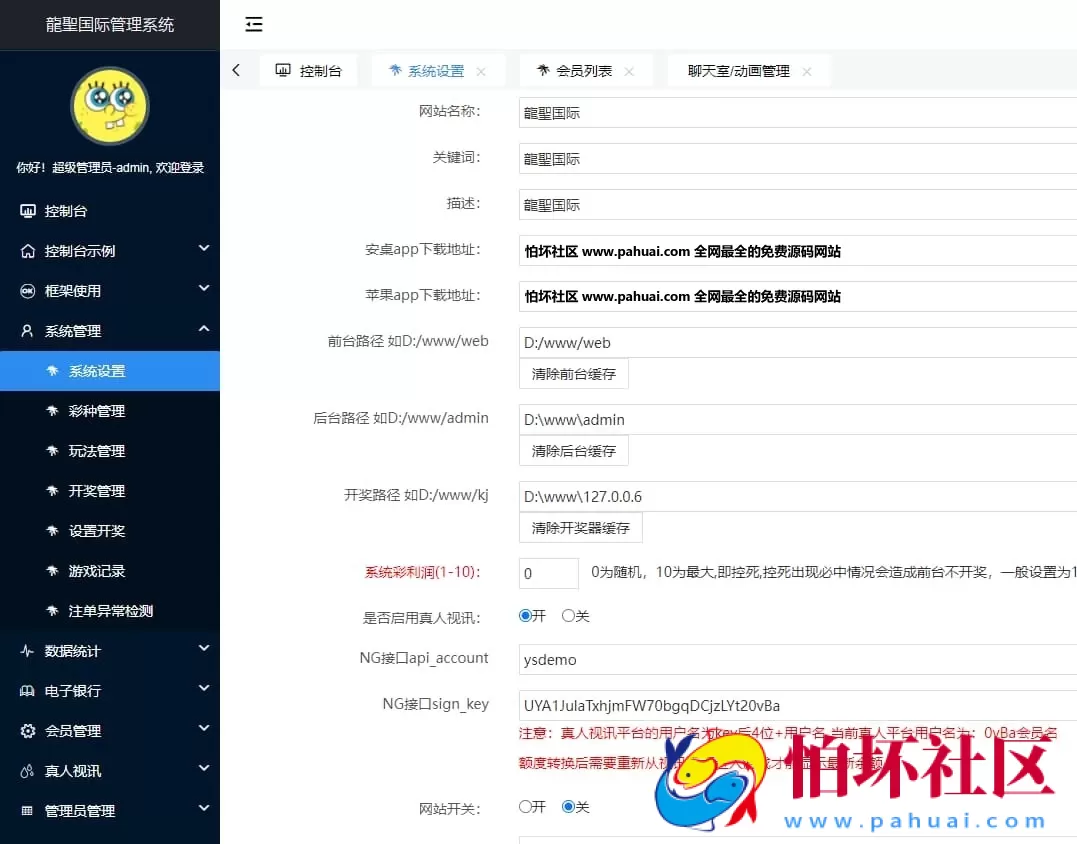Click the dashboard icon on the 控制台 tab
This screenshot has width=1077, height=844.
pyautogui.click(x=281, y=70)
